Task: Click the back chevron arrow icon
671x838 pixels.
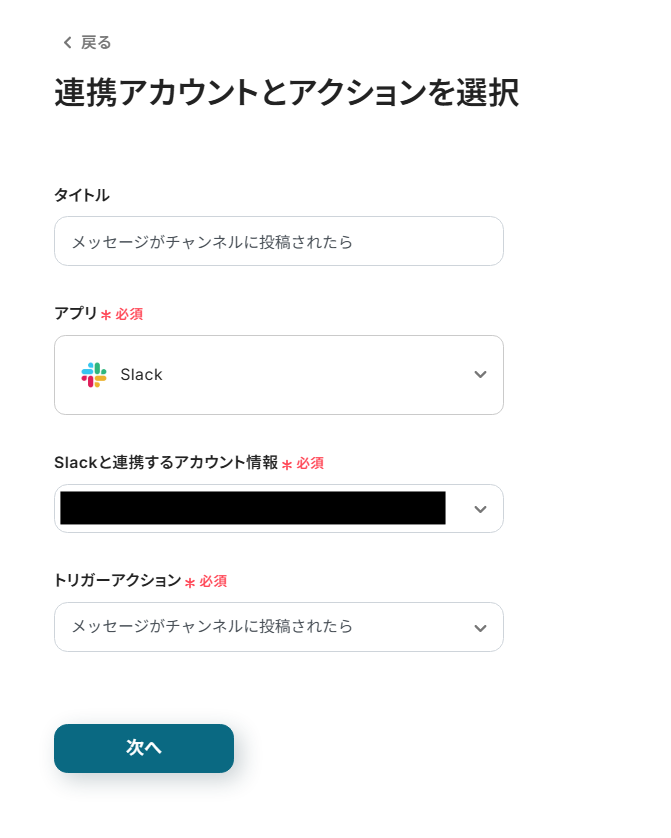Action: (67, 42)
